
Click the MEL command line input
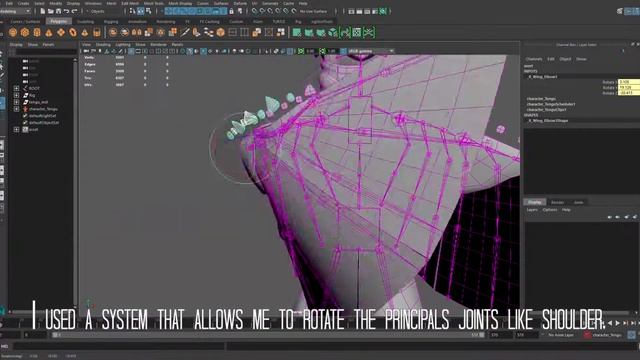point(118,346)
